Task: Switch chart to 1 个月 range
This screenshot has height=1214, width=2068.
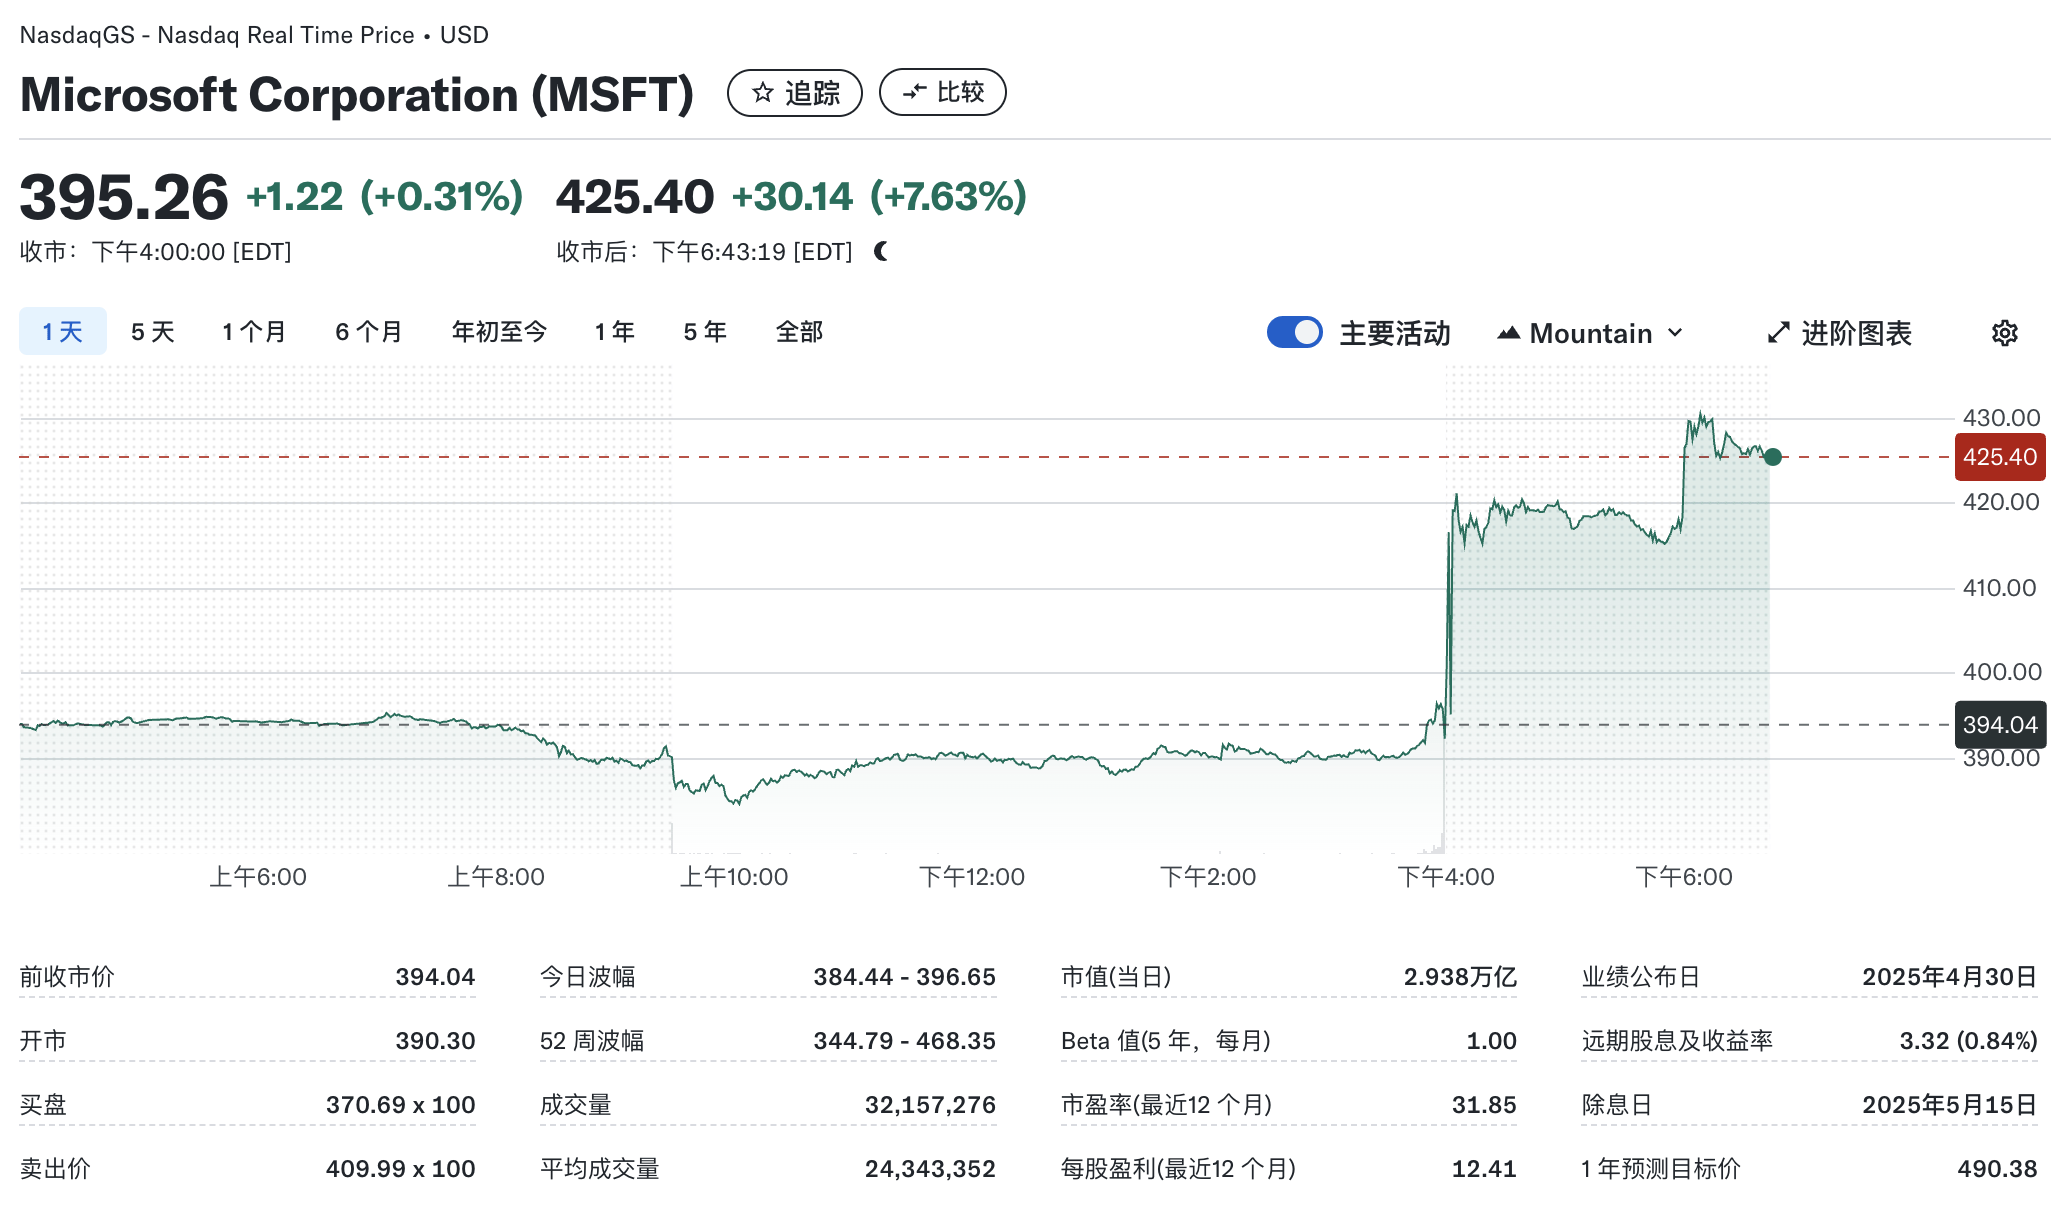Action: click(x=254, y=332)
